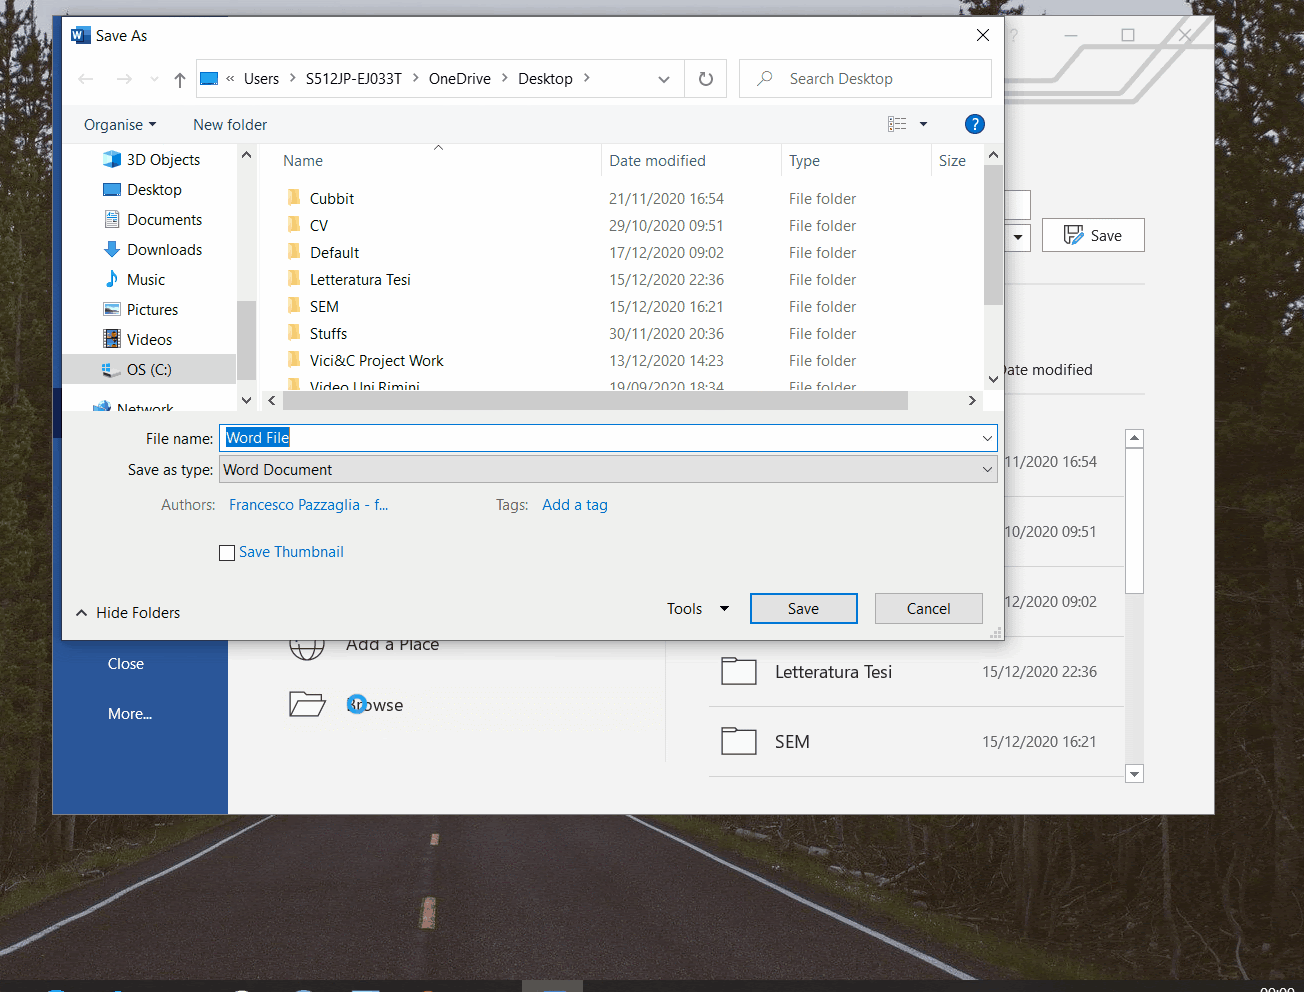1304x992 pixels.
Task: Open SEM folder in Word backstage list
Action: 916,742
